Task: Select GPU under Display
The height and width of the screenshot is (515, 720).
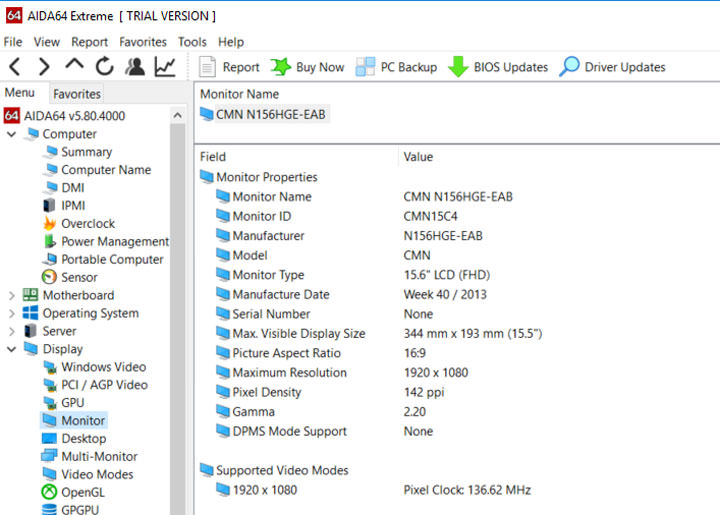Action: pyautogui.click(x=73, y=403)
